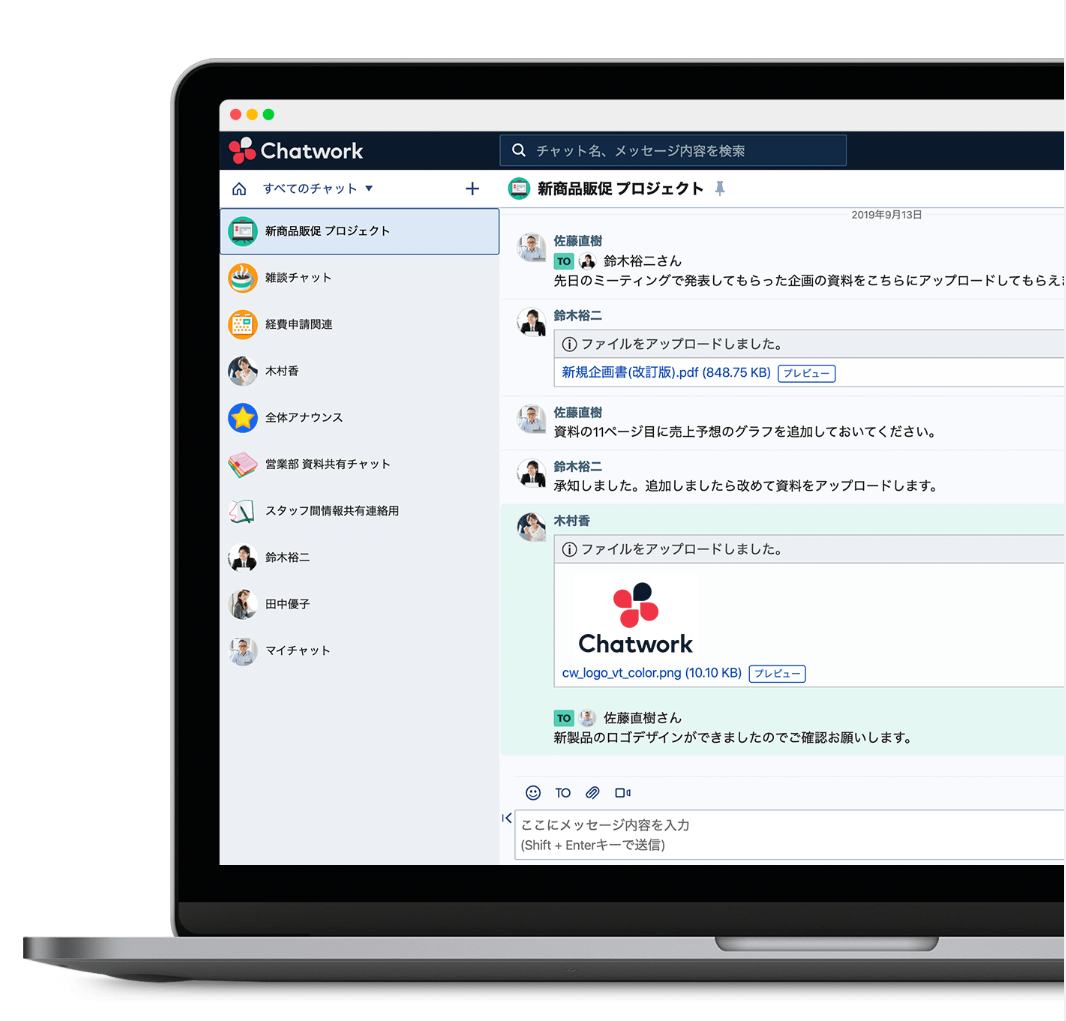Viewport: 1066px width, 1021px height.
Task: Toggle the pin icon beside project title
Action: [x=720, y=188]
